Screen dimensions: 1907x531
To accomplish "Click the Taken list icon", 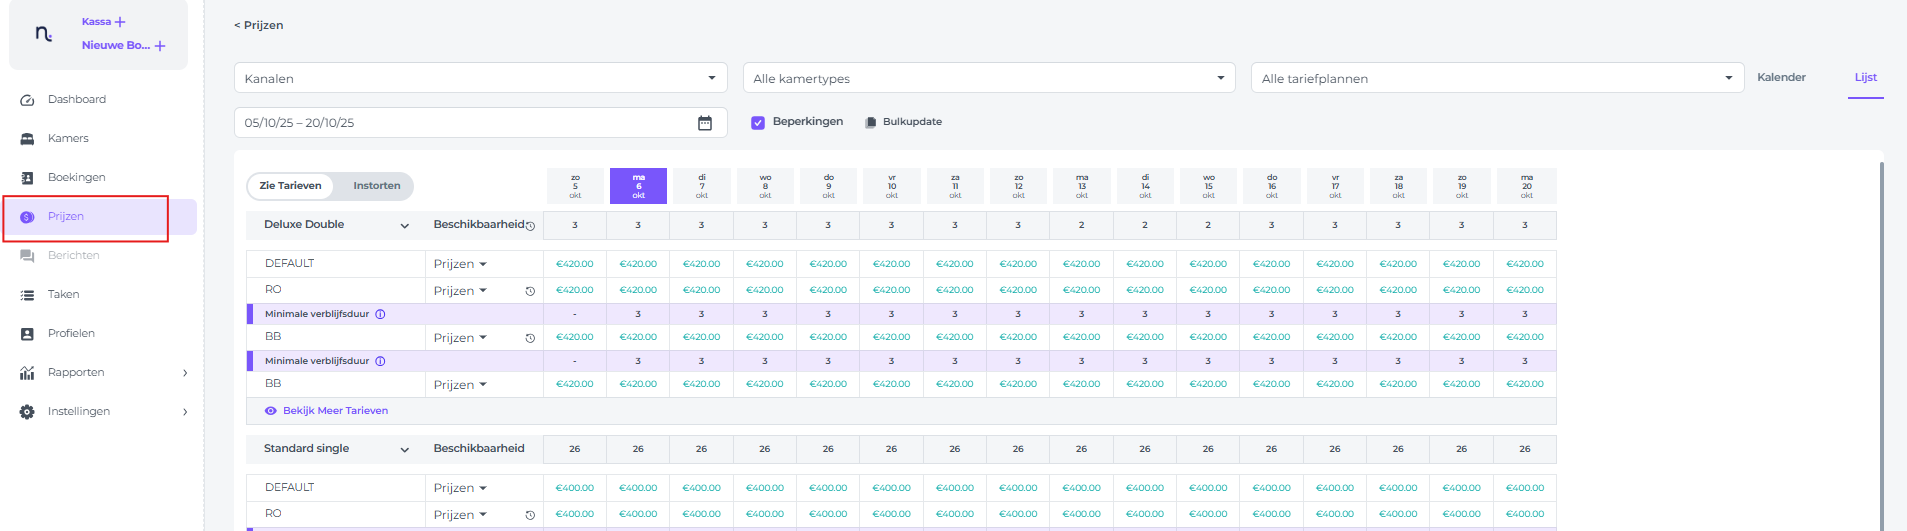I will click(27, 295).
